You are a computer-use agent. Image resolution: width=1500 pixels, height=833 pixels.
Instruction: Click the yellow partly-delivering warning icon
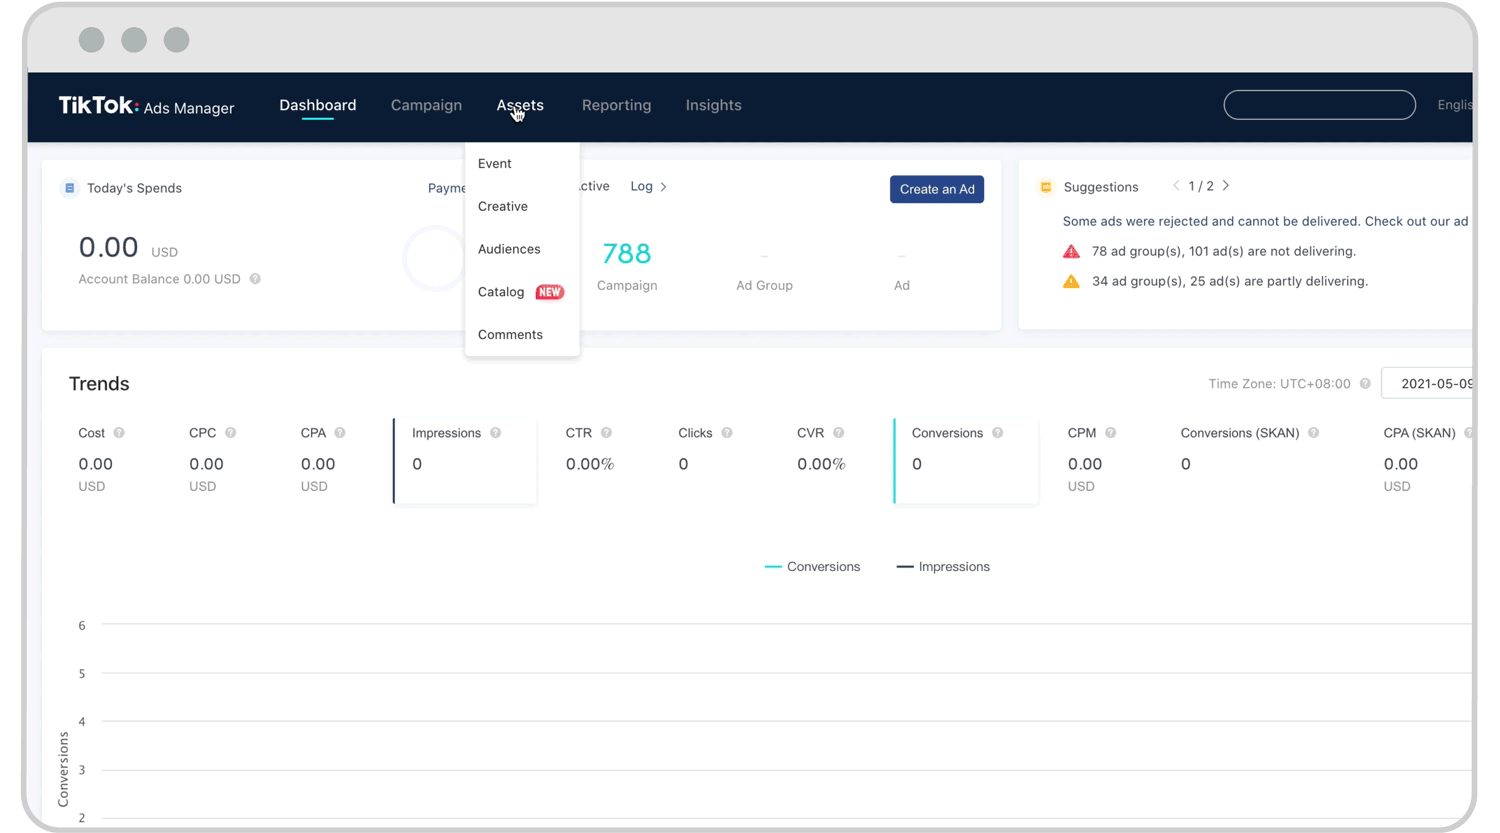tap(1071, 282)
